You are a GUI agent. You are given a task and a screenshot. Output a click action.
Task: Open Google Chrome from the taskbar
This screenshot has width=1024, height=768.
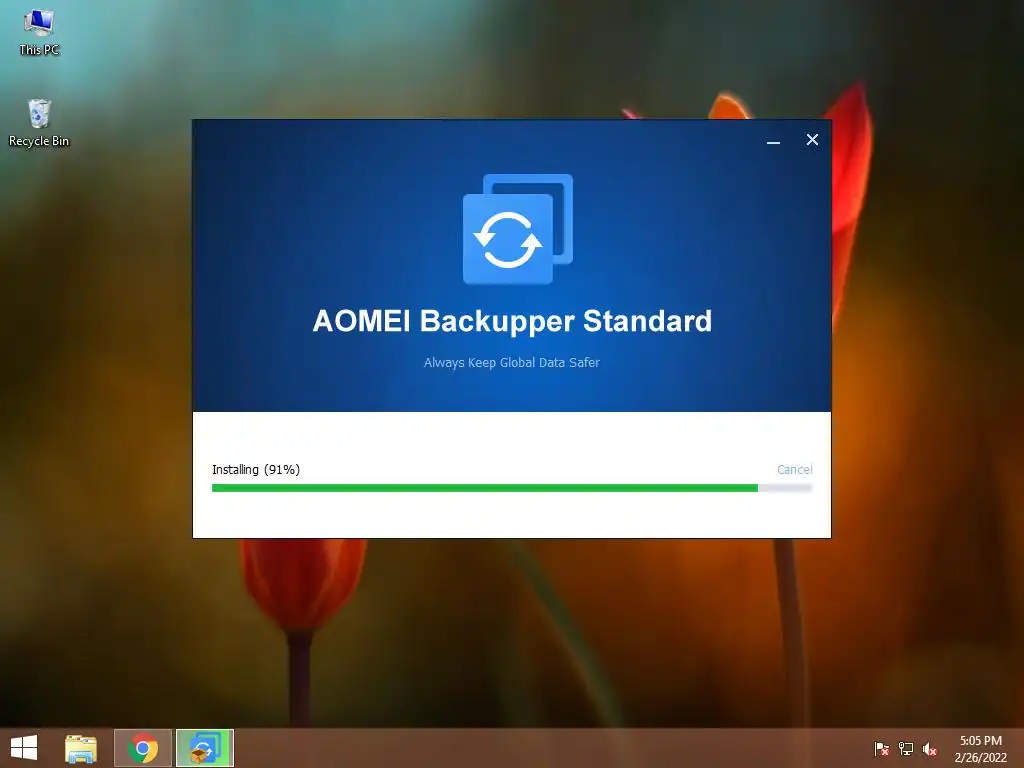click(143, 748)
